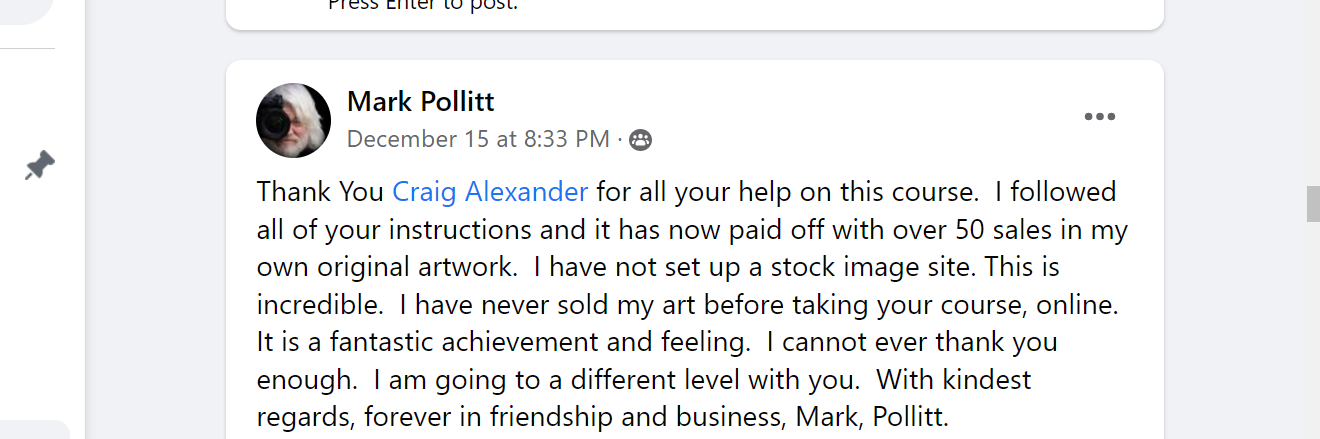Click the group audience icon beside timestamp
Screen dimensions: 1320x439
641,140
